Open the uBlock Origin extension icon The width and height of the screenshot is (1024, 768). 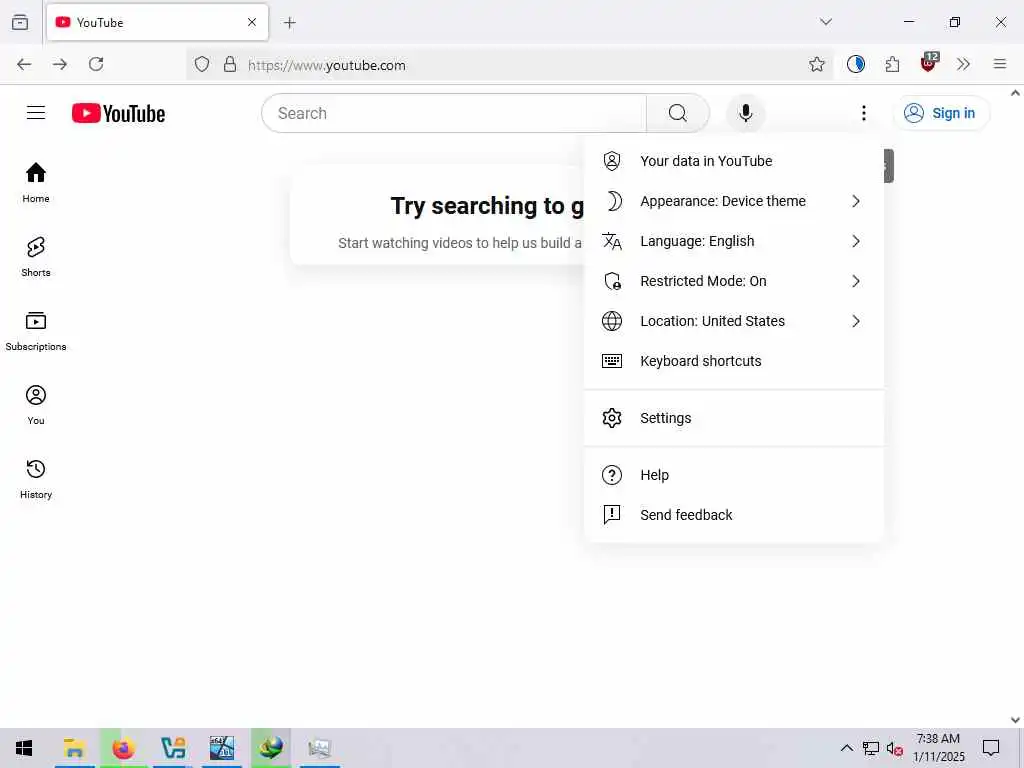[928, 63]
